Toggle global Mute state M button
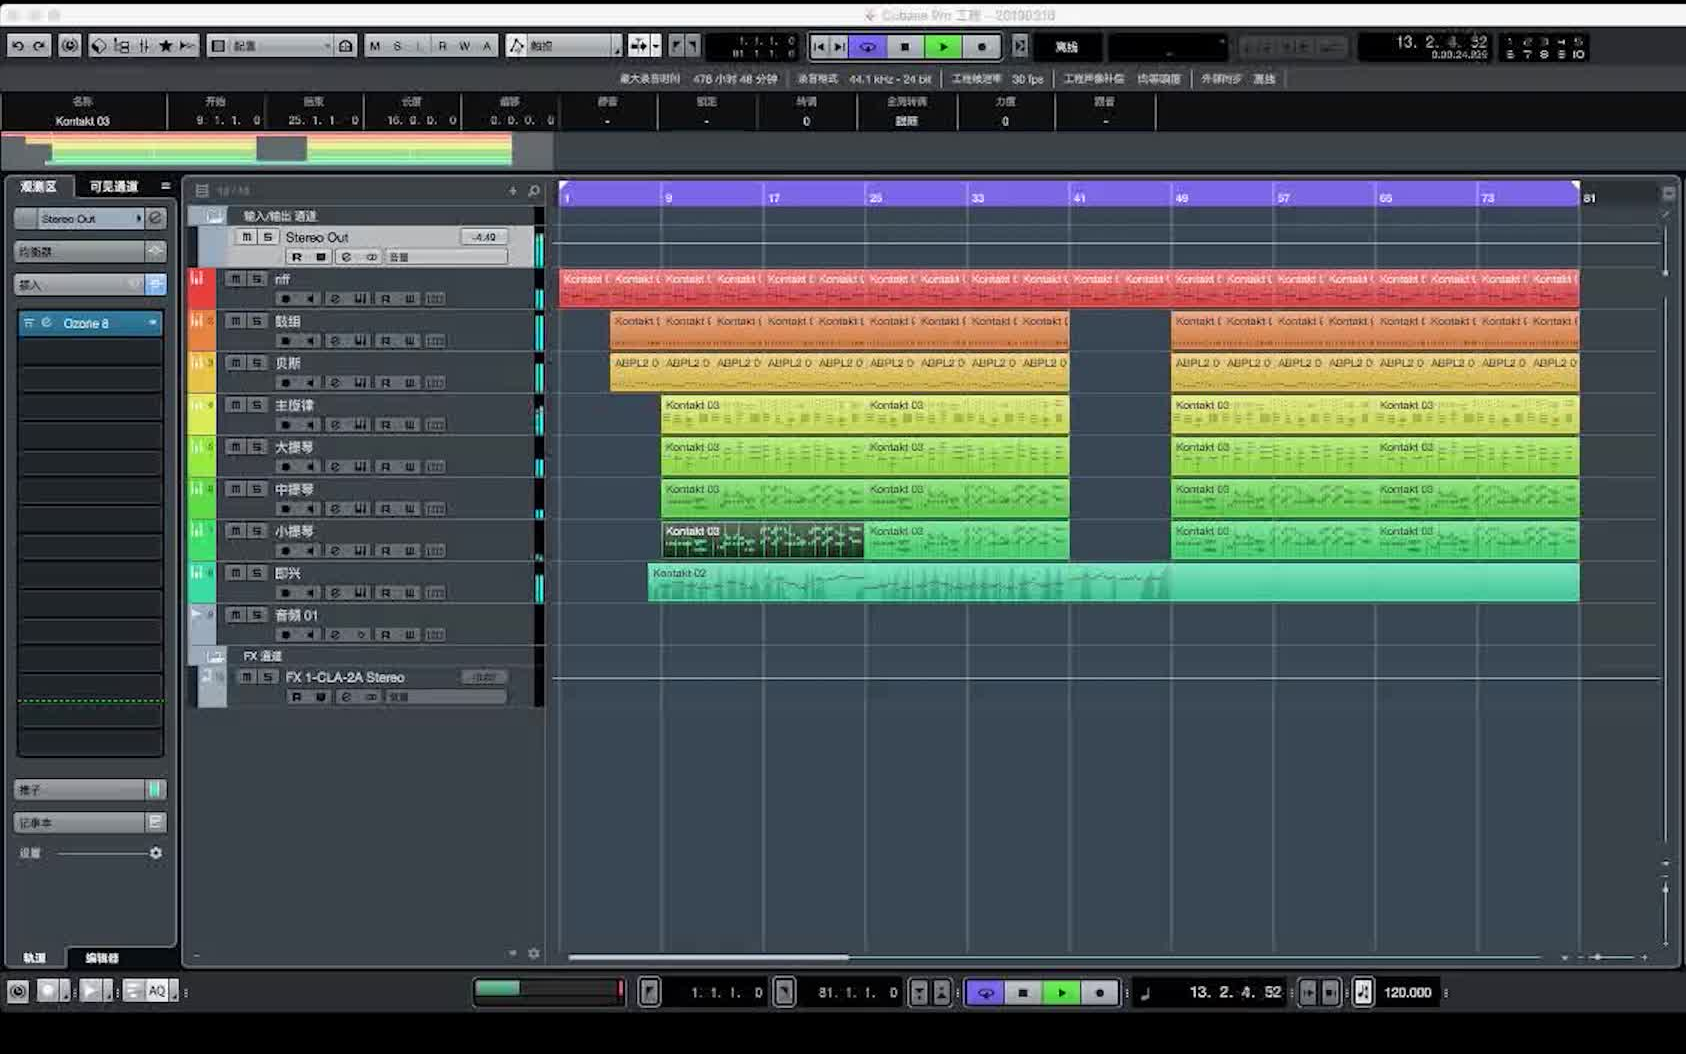The image size is (1686, 1054). coord(375,46)
